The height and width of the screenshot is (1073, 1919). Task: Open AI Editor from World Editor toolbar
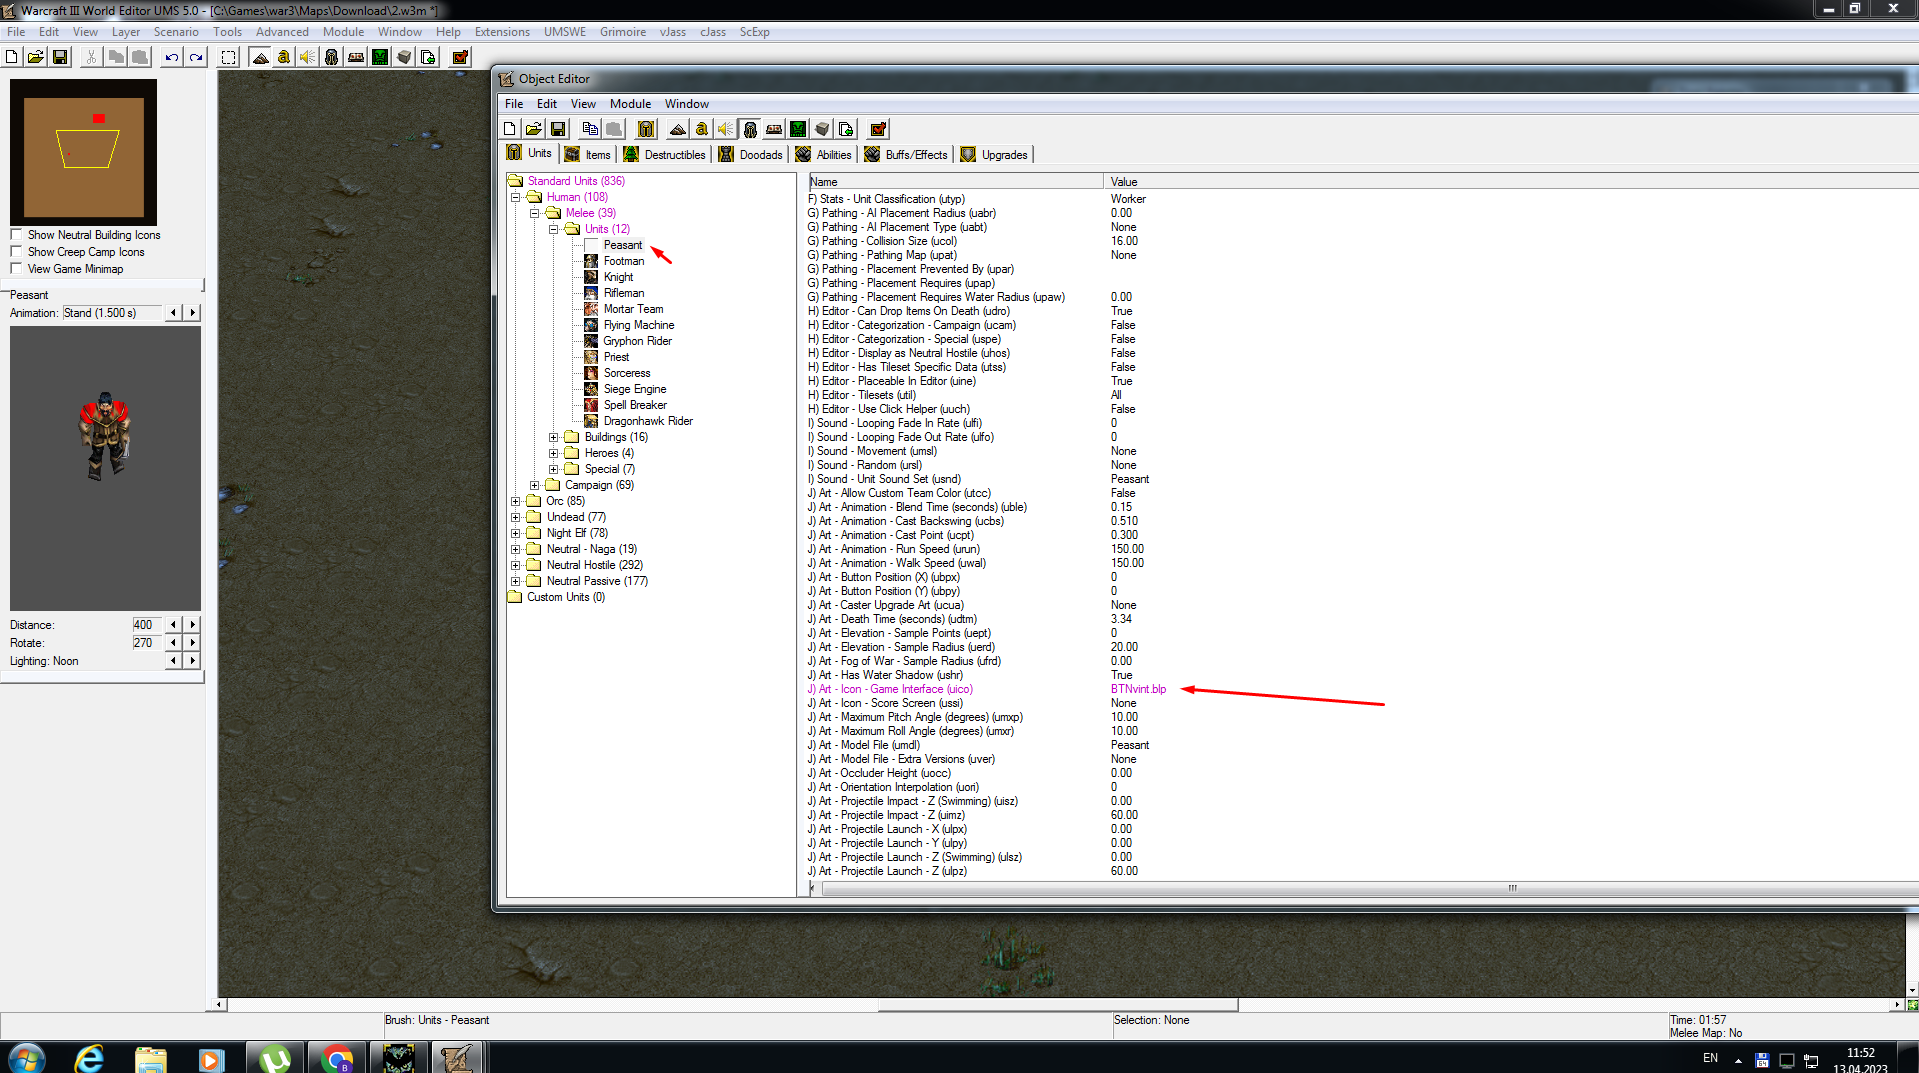[380, 57]
